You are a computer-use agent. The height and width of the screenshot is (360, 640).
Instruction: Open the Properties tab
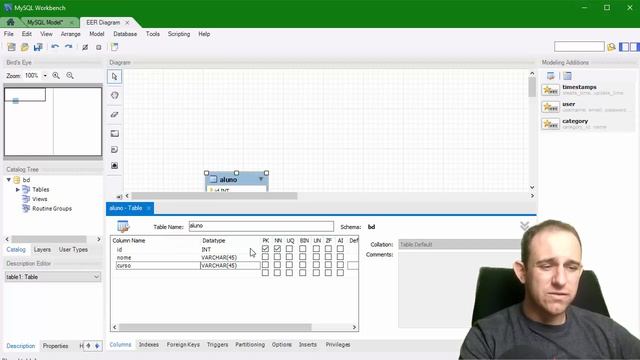tap(56, 346)
